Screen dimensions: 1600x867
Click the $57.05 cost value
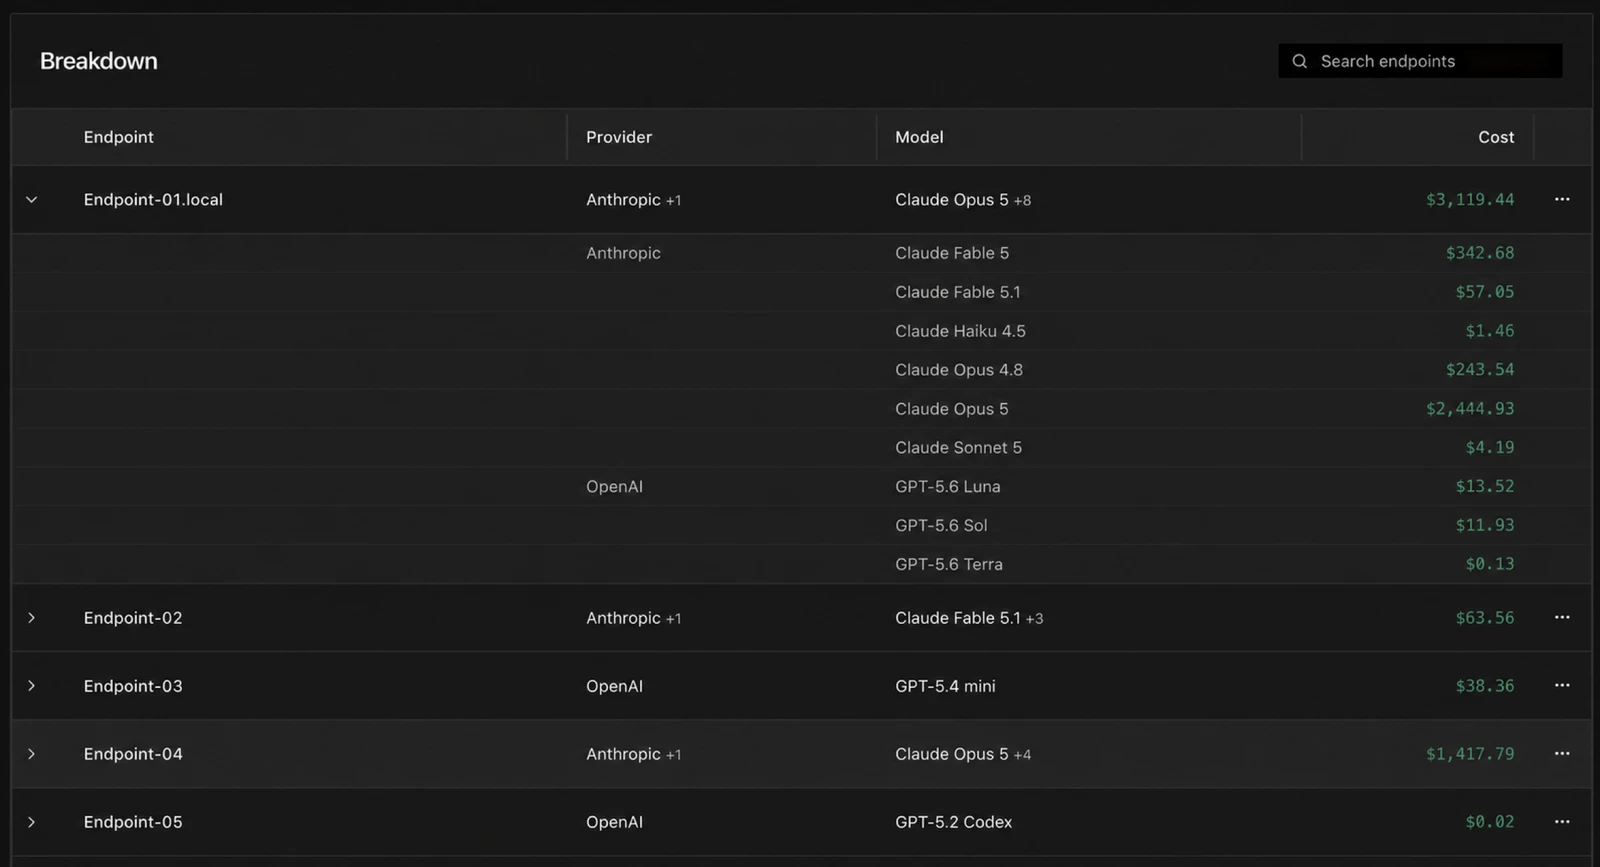pos(1485,292)
